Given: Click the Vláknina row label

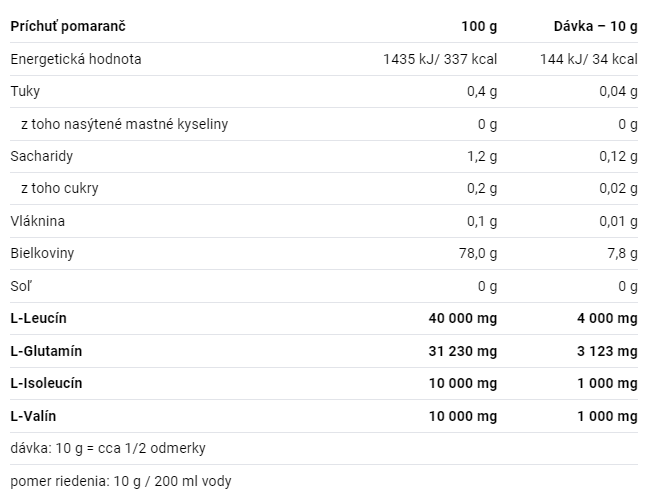Looking at the screenshot, I should (x=38, y=221).
